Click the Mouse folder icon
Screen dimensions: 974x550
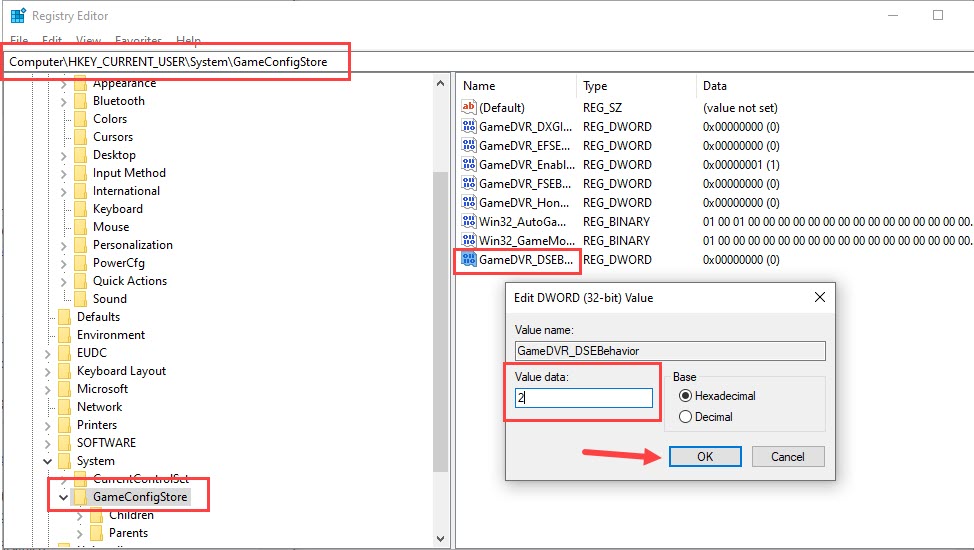pos(81,227)
